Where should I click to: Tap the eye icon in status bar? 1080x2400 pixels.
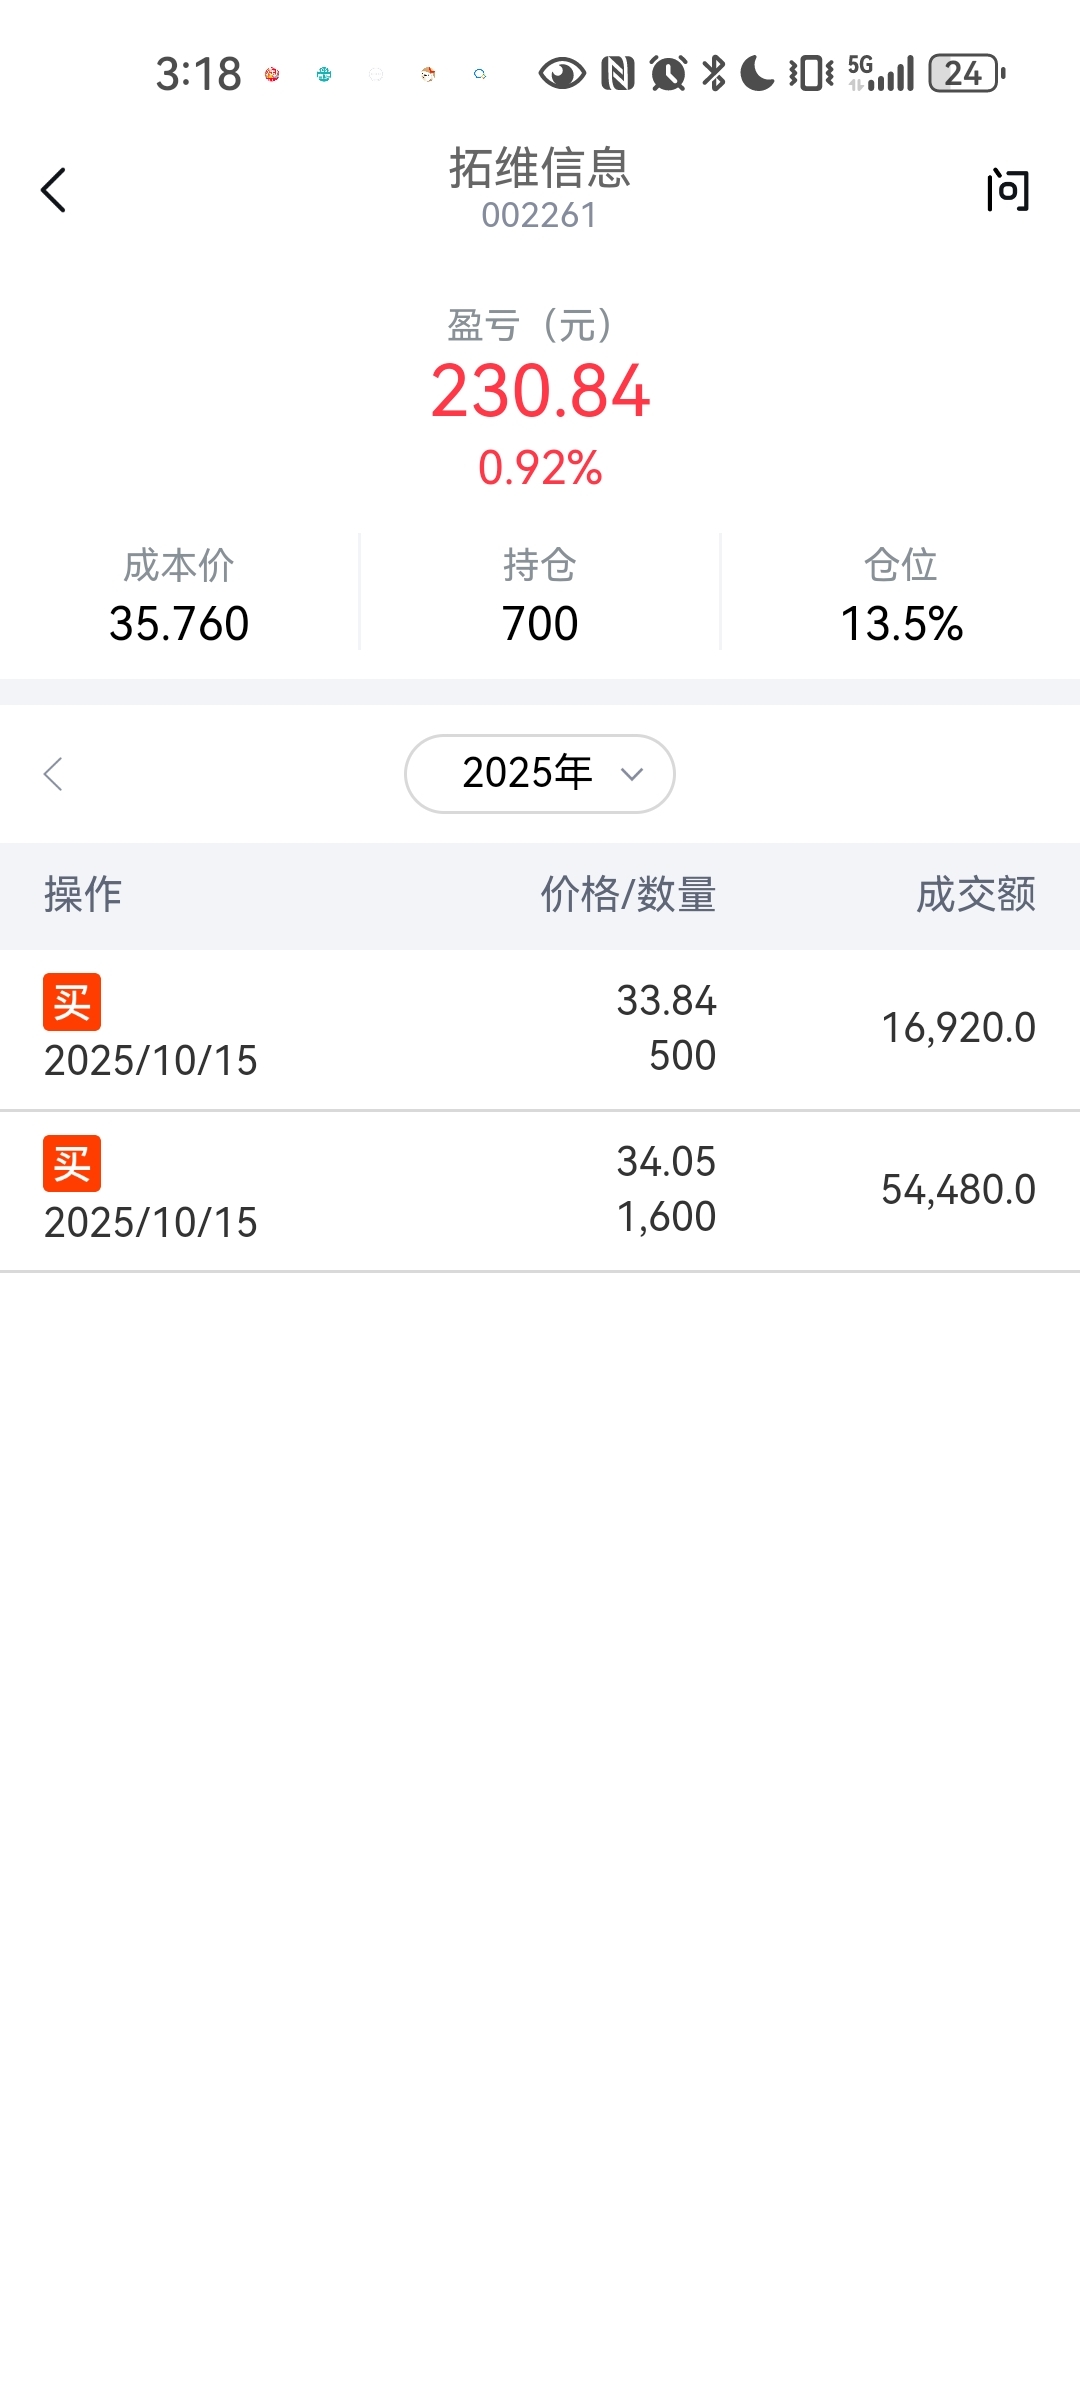562,73
